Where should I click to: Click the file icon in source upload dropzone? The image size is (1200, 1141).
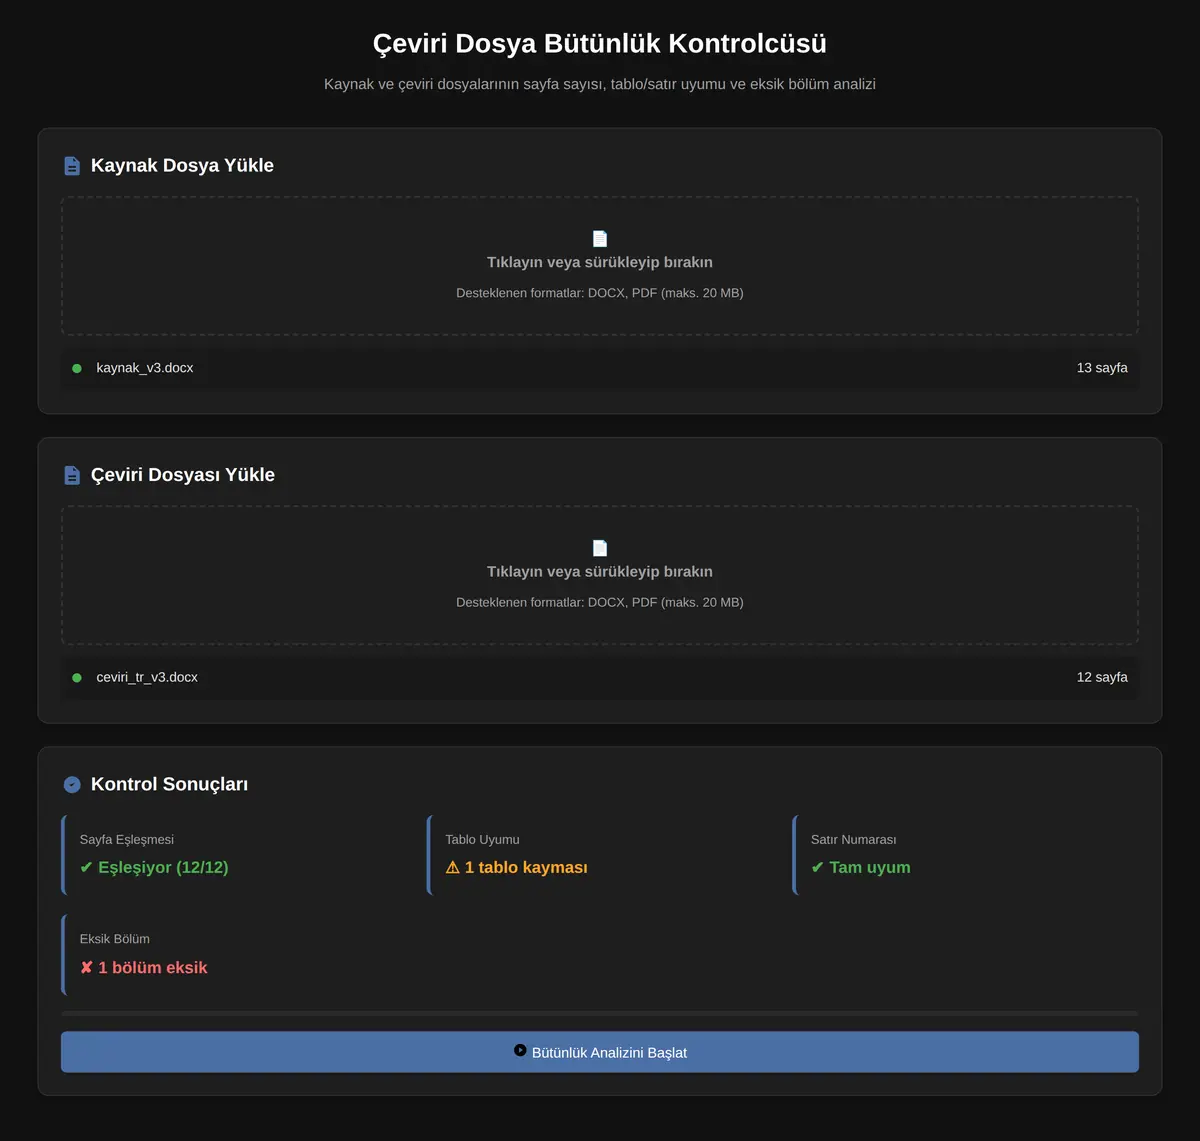coord(600,239)
